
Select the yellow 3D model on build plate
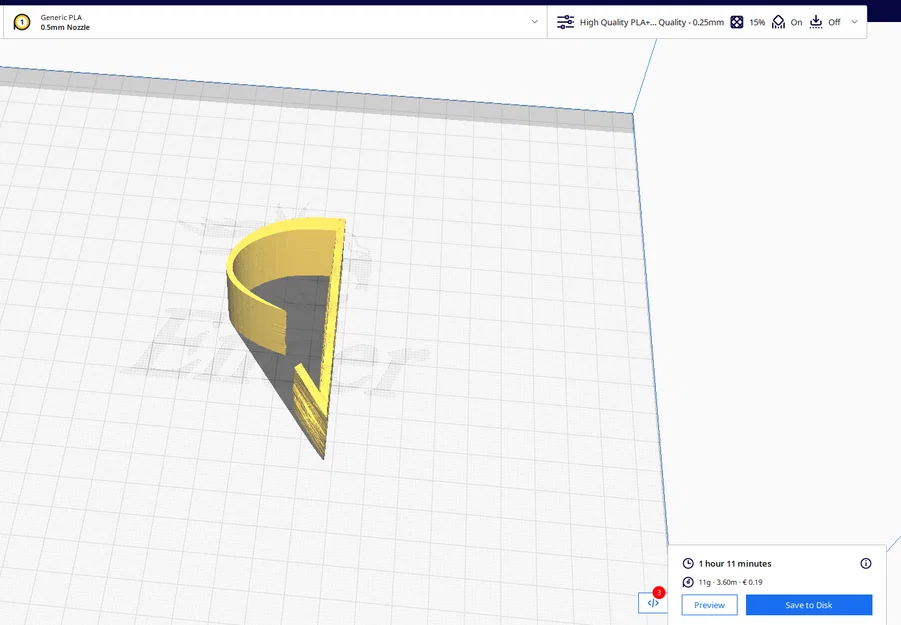click(287, 336)
